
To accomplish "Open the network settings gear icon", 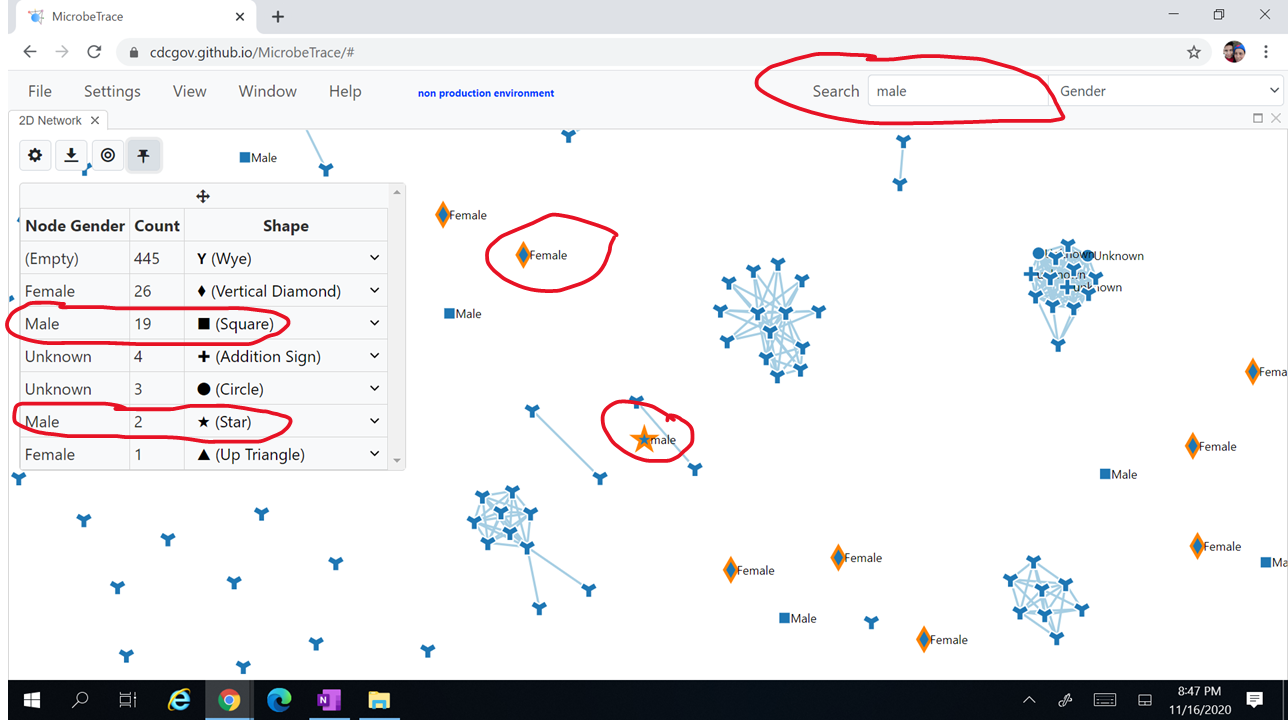I will (35, 155).
